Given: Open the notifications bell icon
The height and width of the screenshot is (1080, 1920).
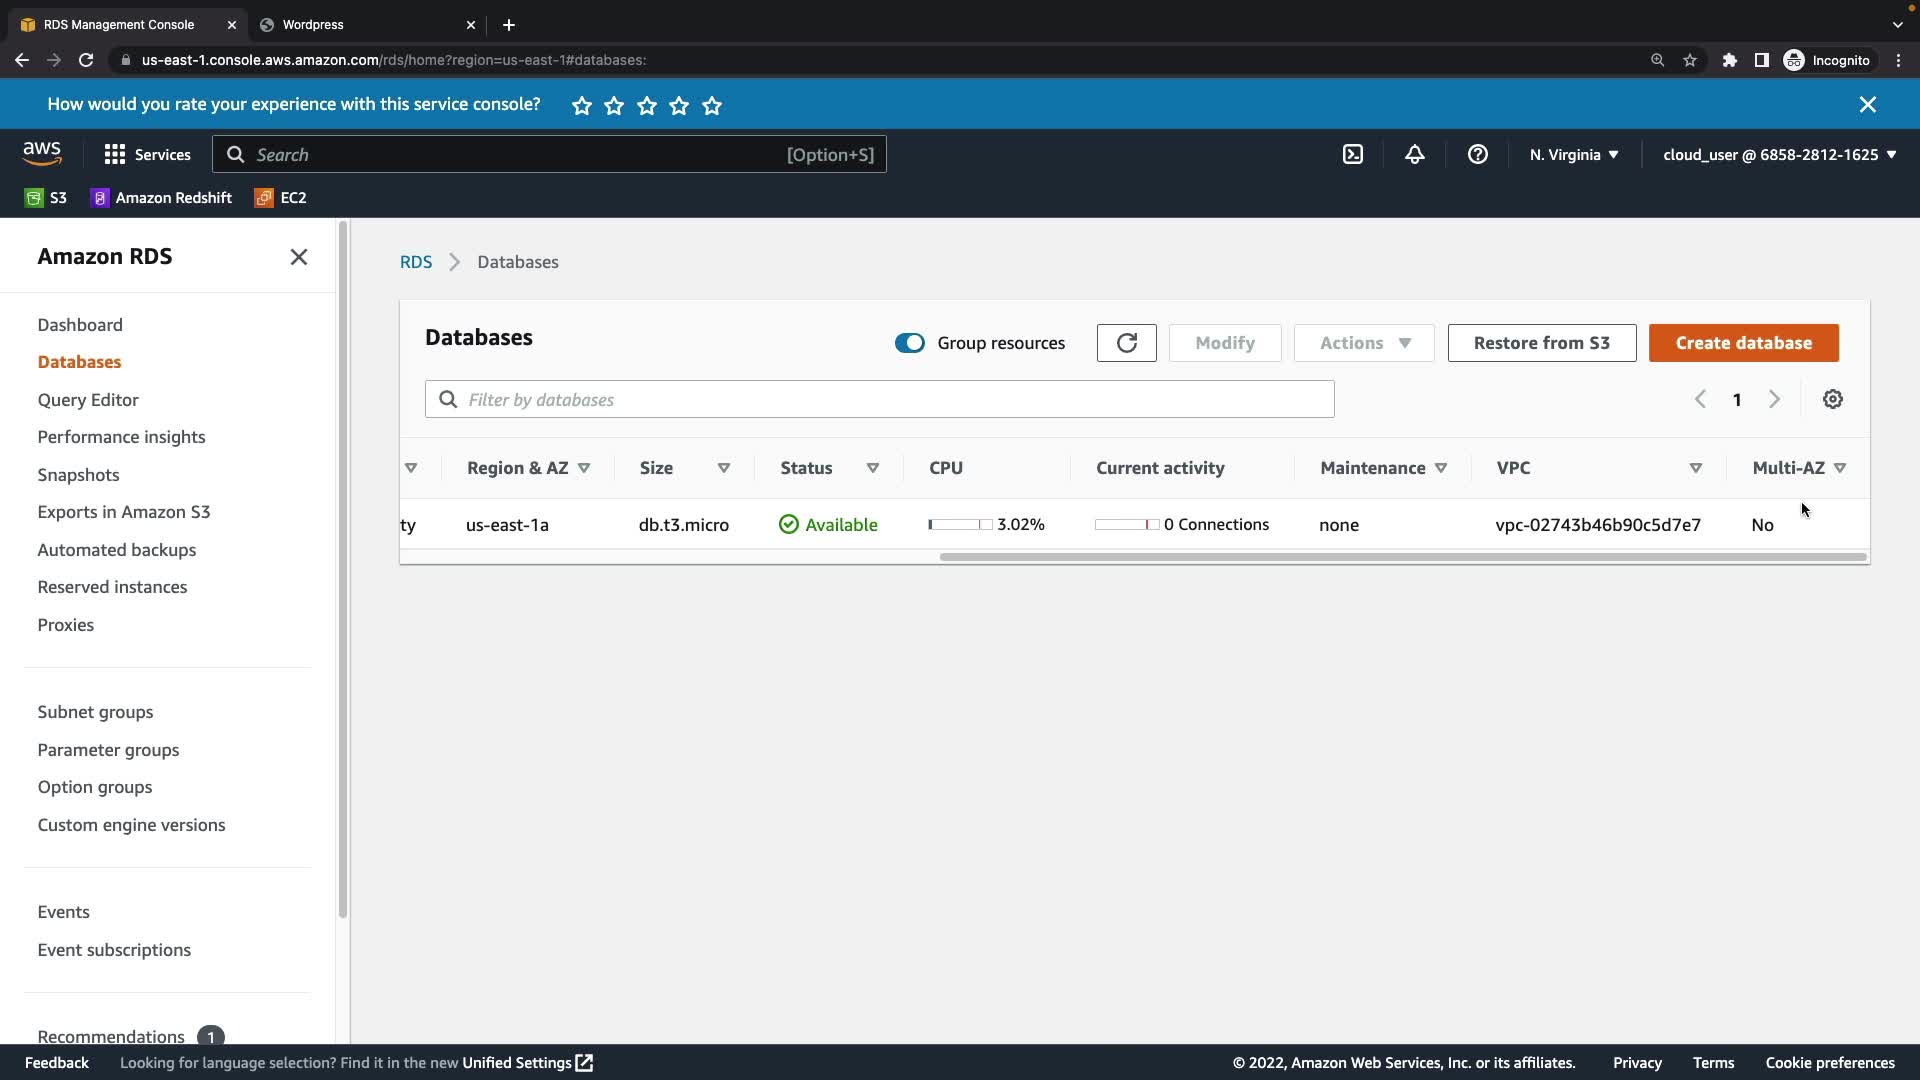Looking at the screenshot, I should click(1414, 155).
